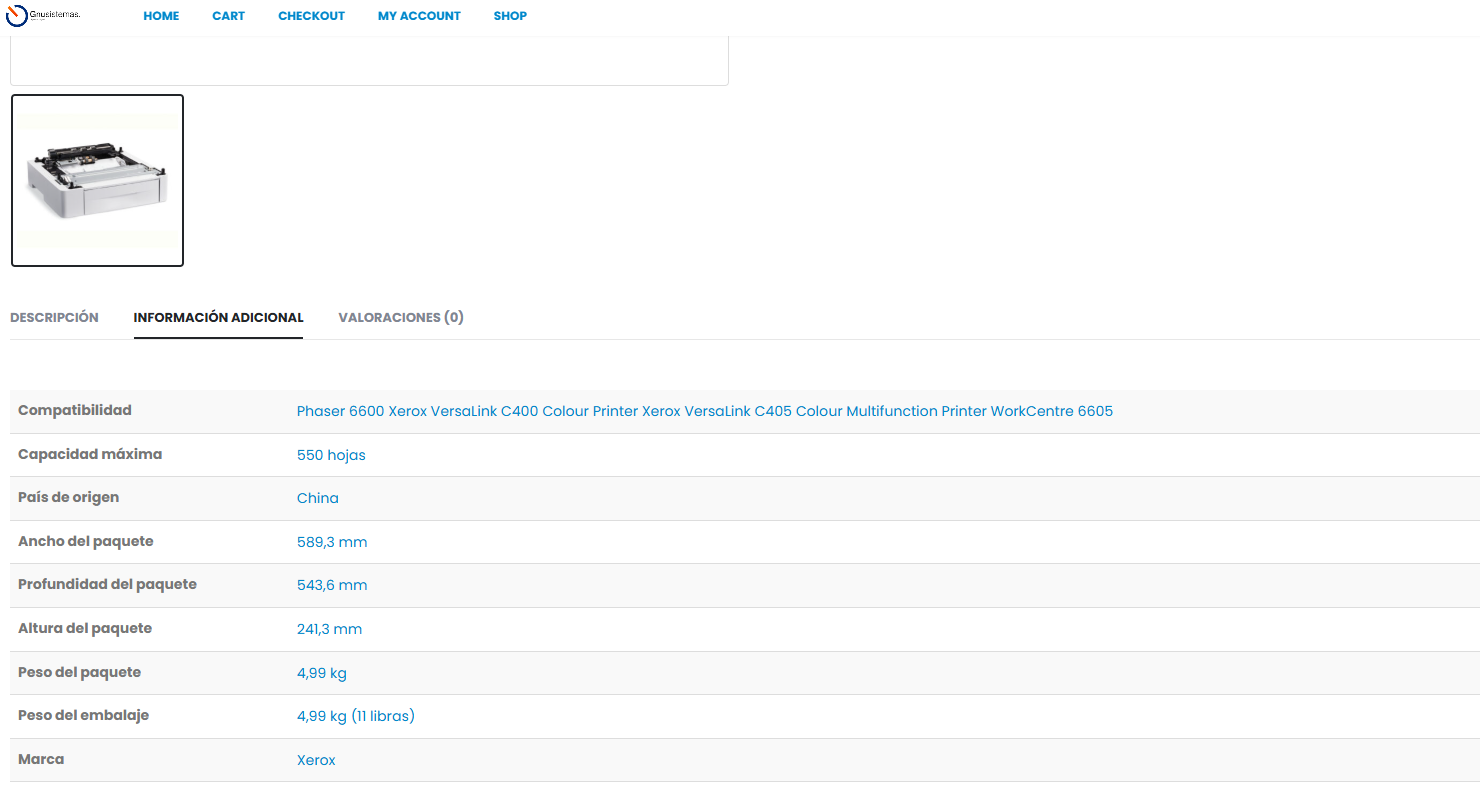
Task: Go to the HOME page
Action: [161, 16]
